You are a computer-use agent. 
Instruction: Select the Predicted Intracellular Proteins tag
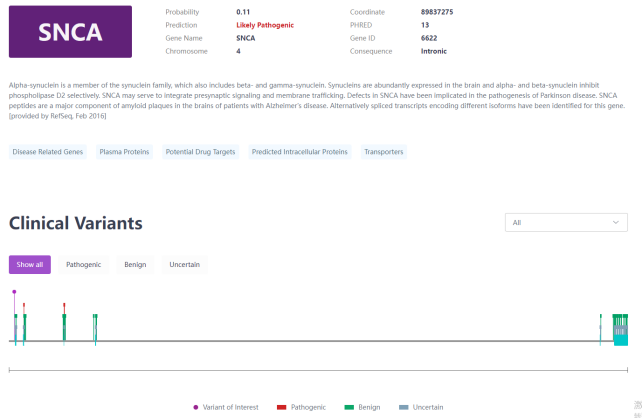click(x=300, y=152)
